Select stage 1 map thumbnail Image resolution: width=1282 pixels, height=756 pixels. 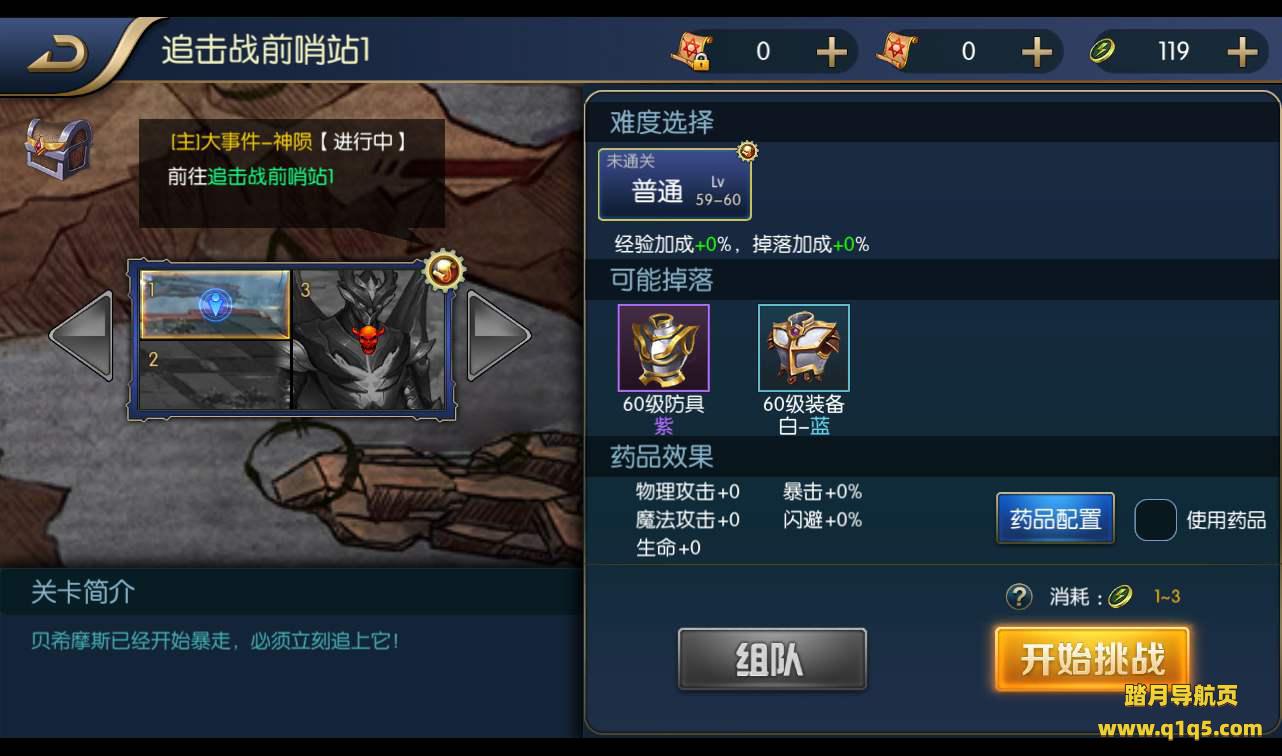(215, 305)
